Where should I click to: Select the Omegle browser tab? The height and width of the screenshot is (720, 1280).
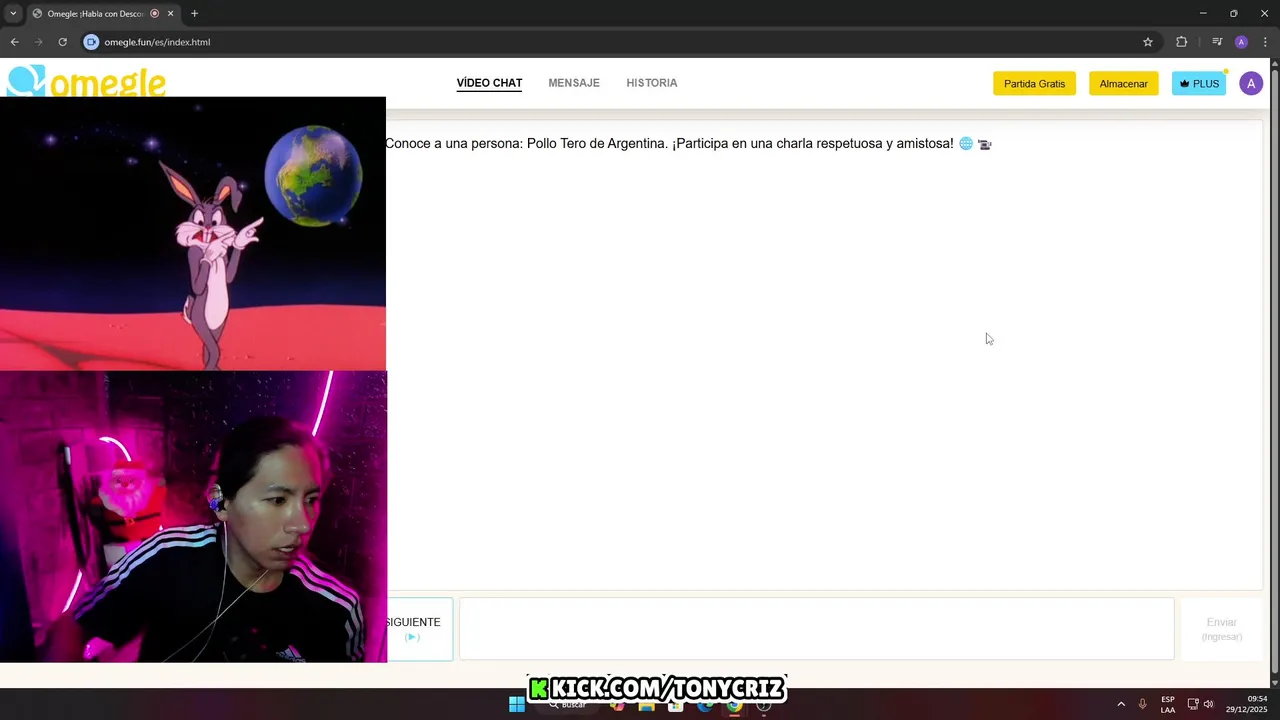point(102,14)
